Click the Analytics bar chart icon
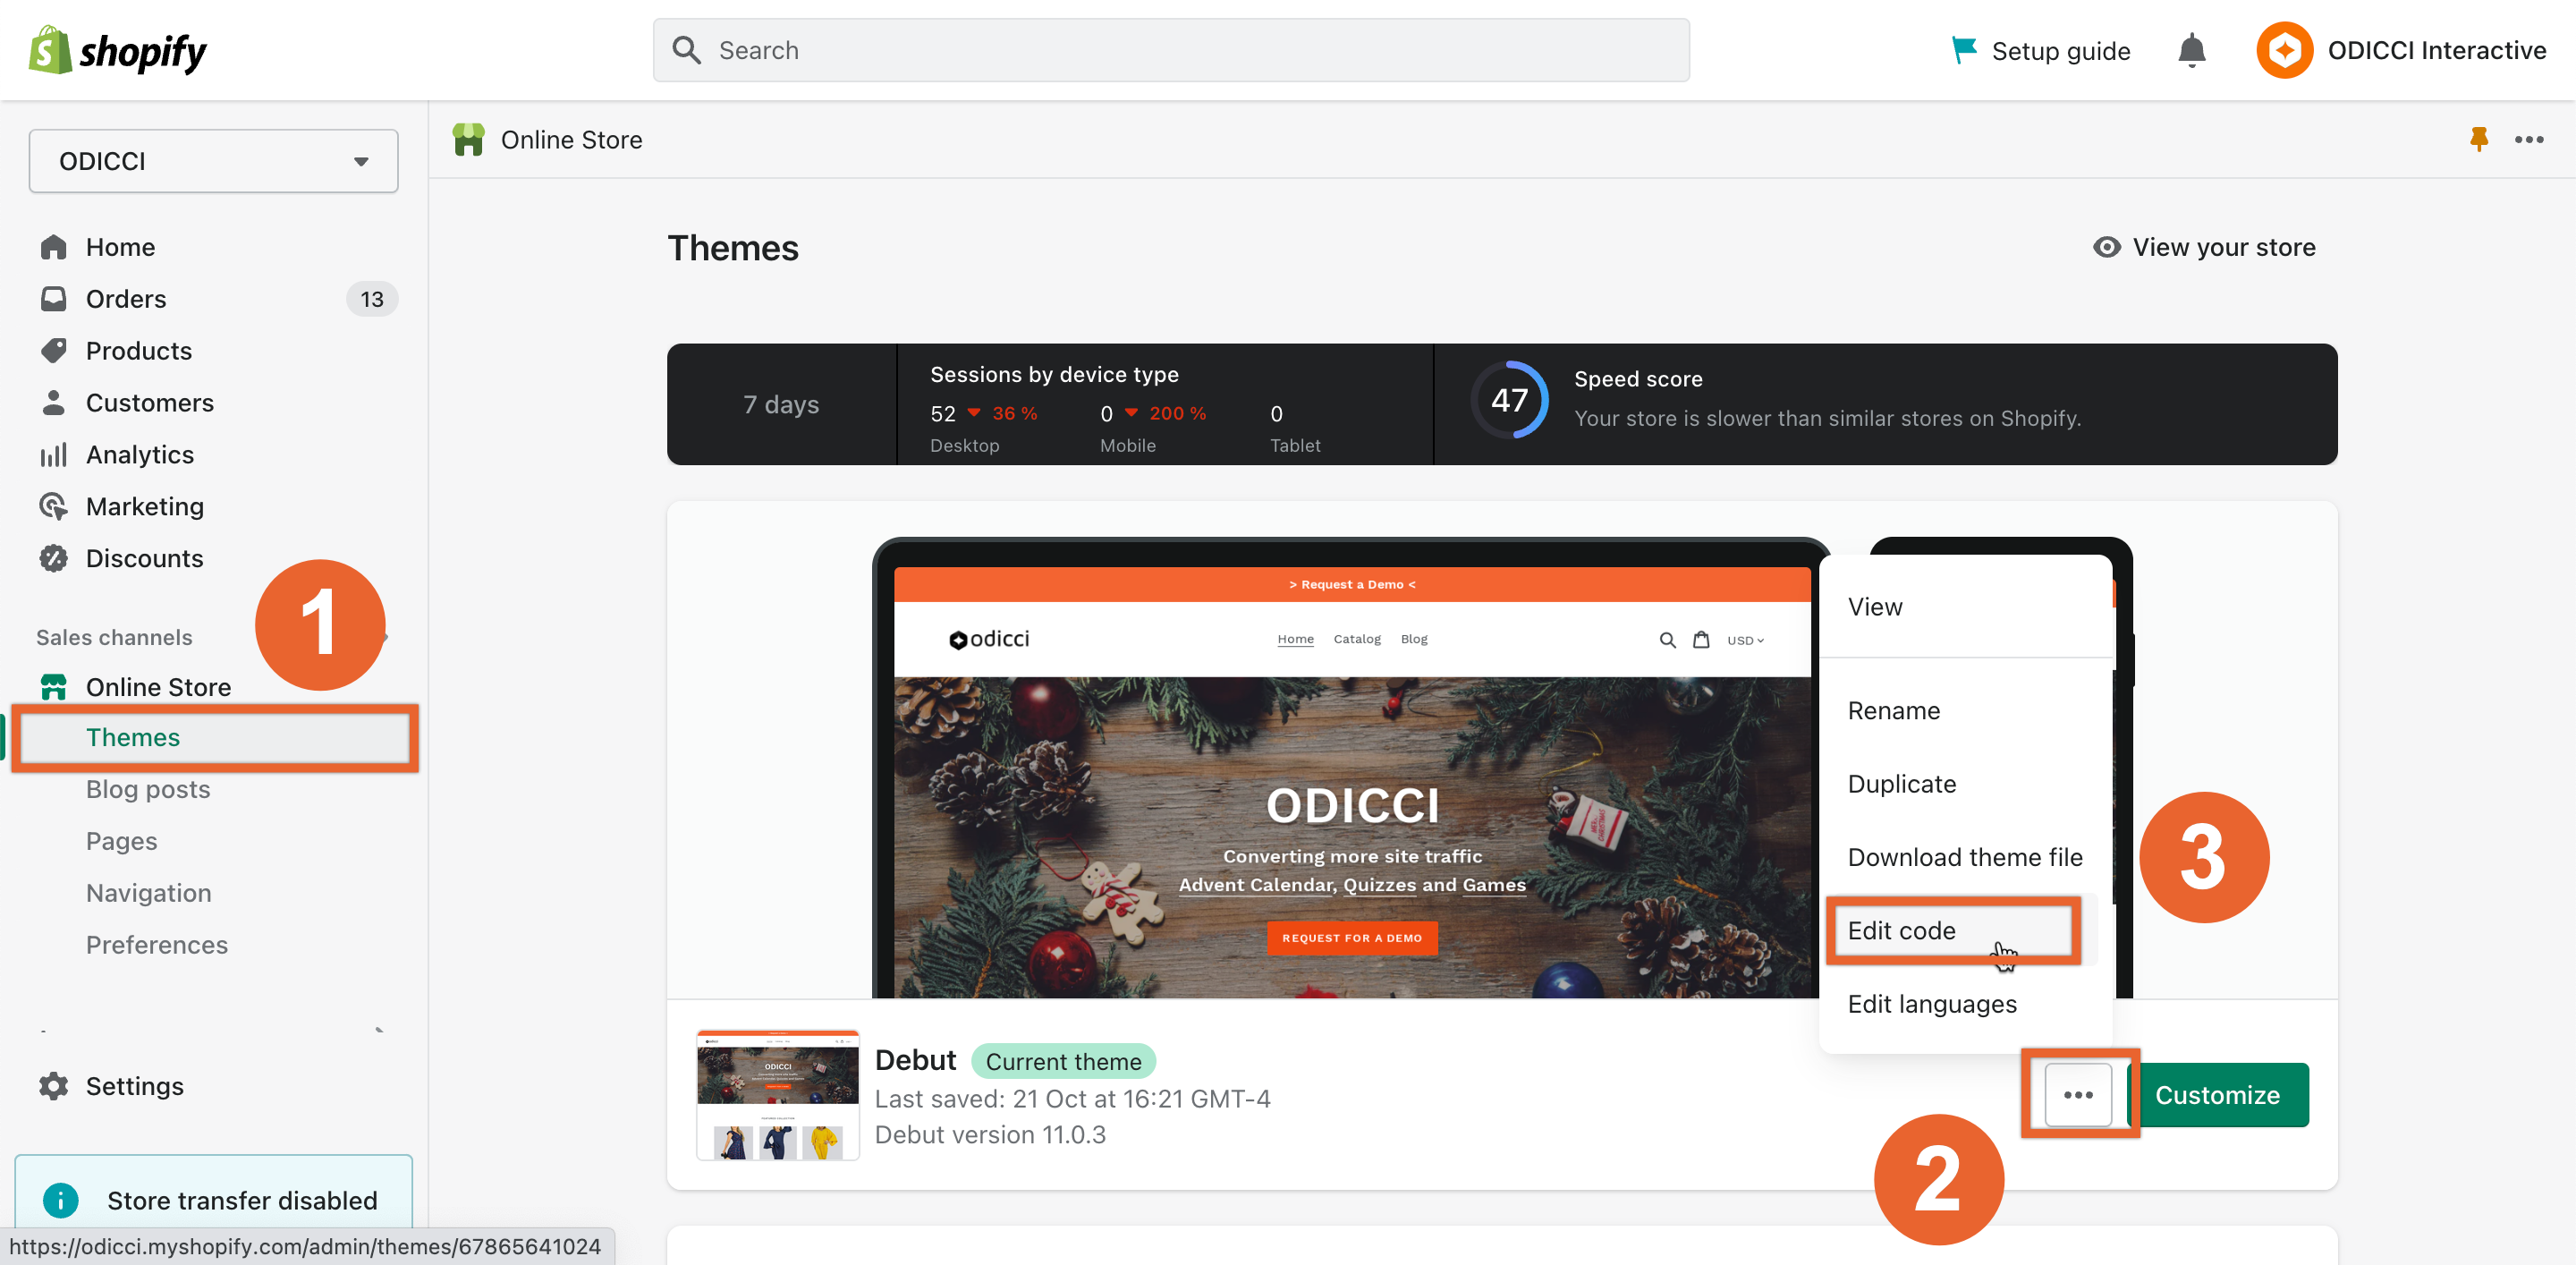 (54, 455)
